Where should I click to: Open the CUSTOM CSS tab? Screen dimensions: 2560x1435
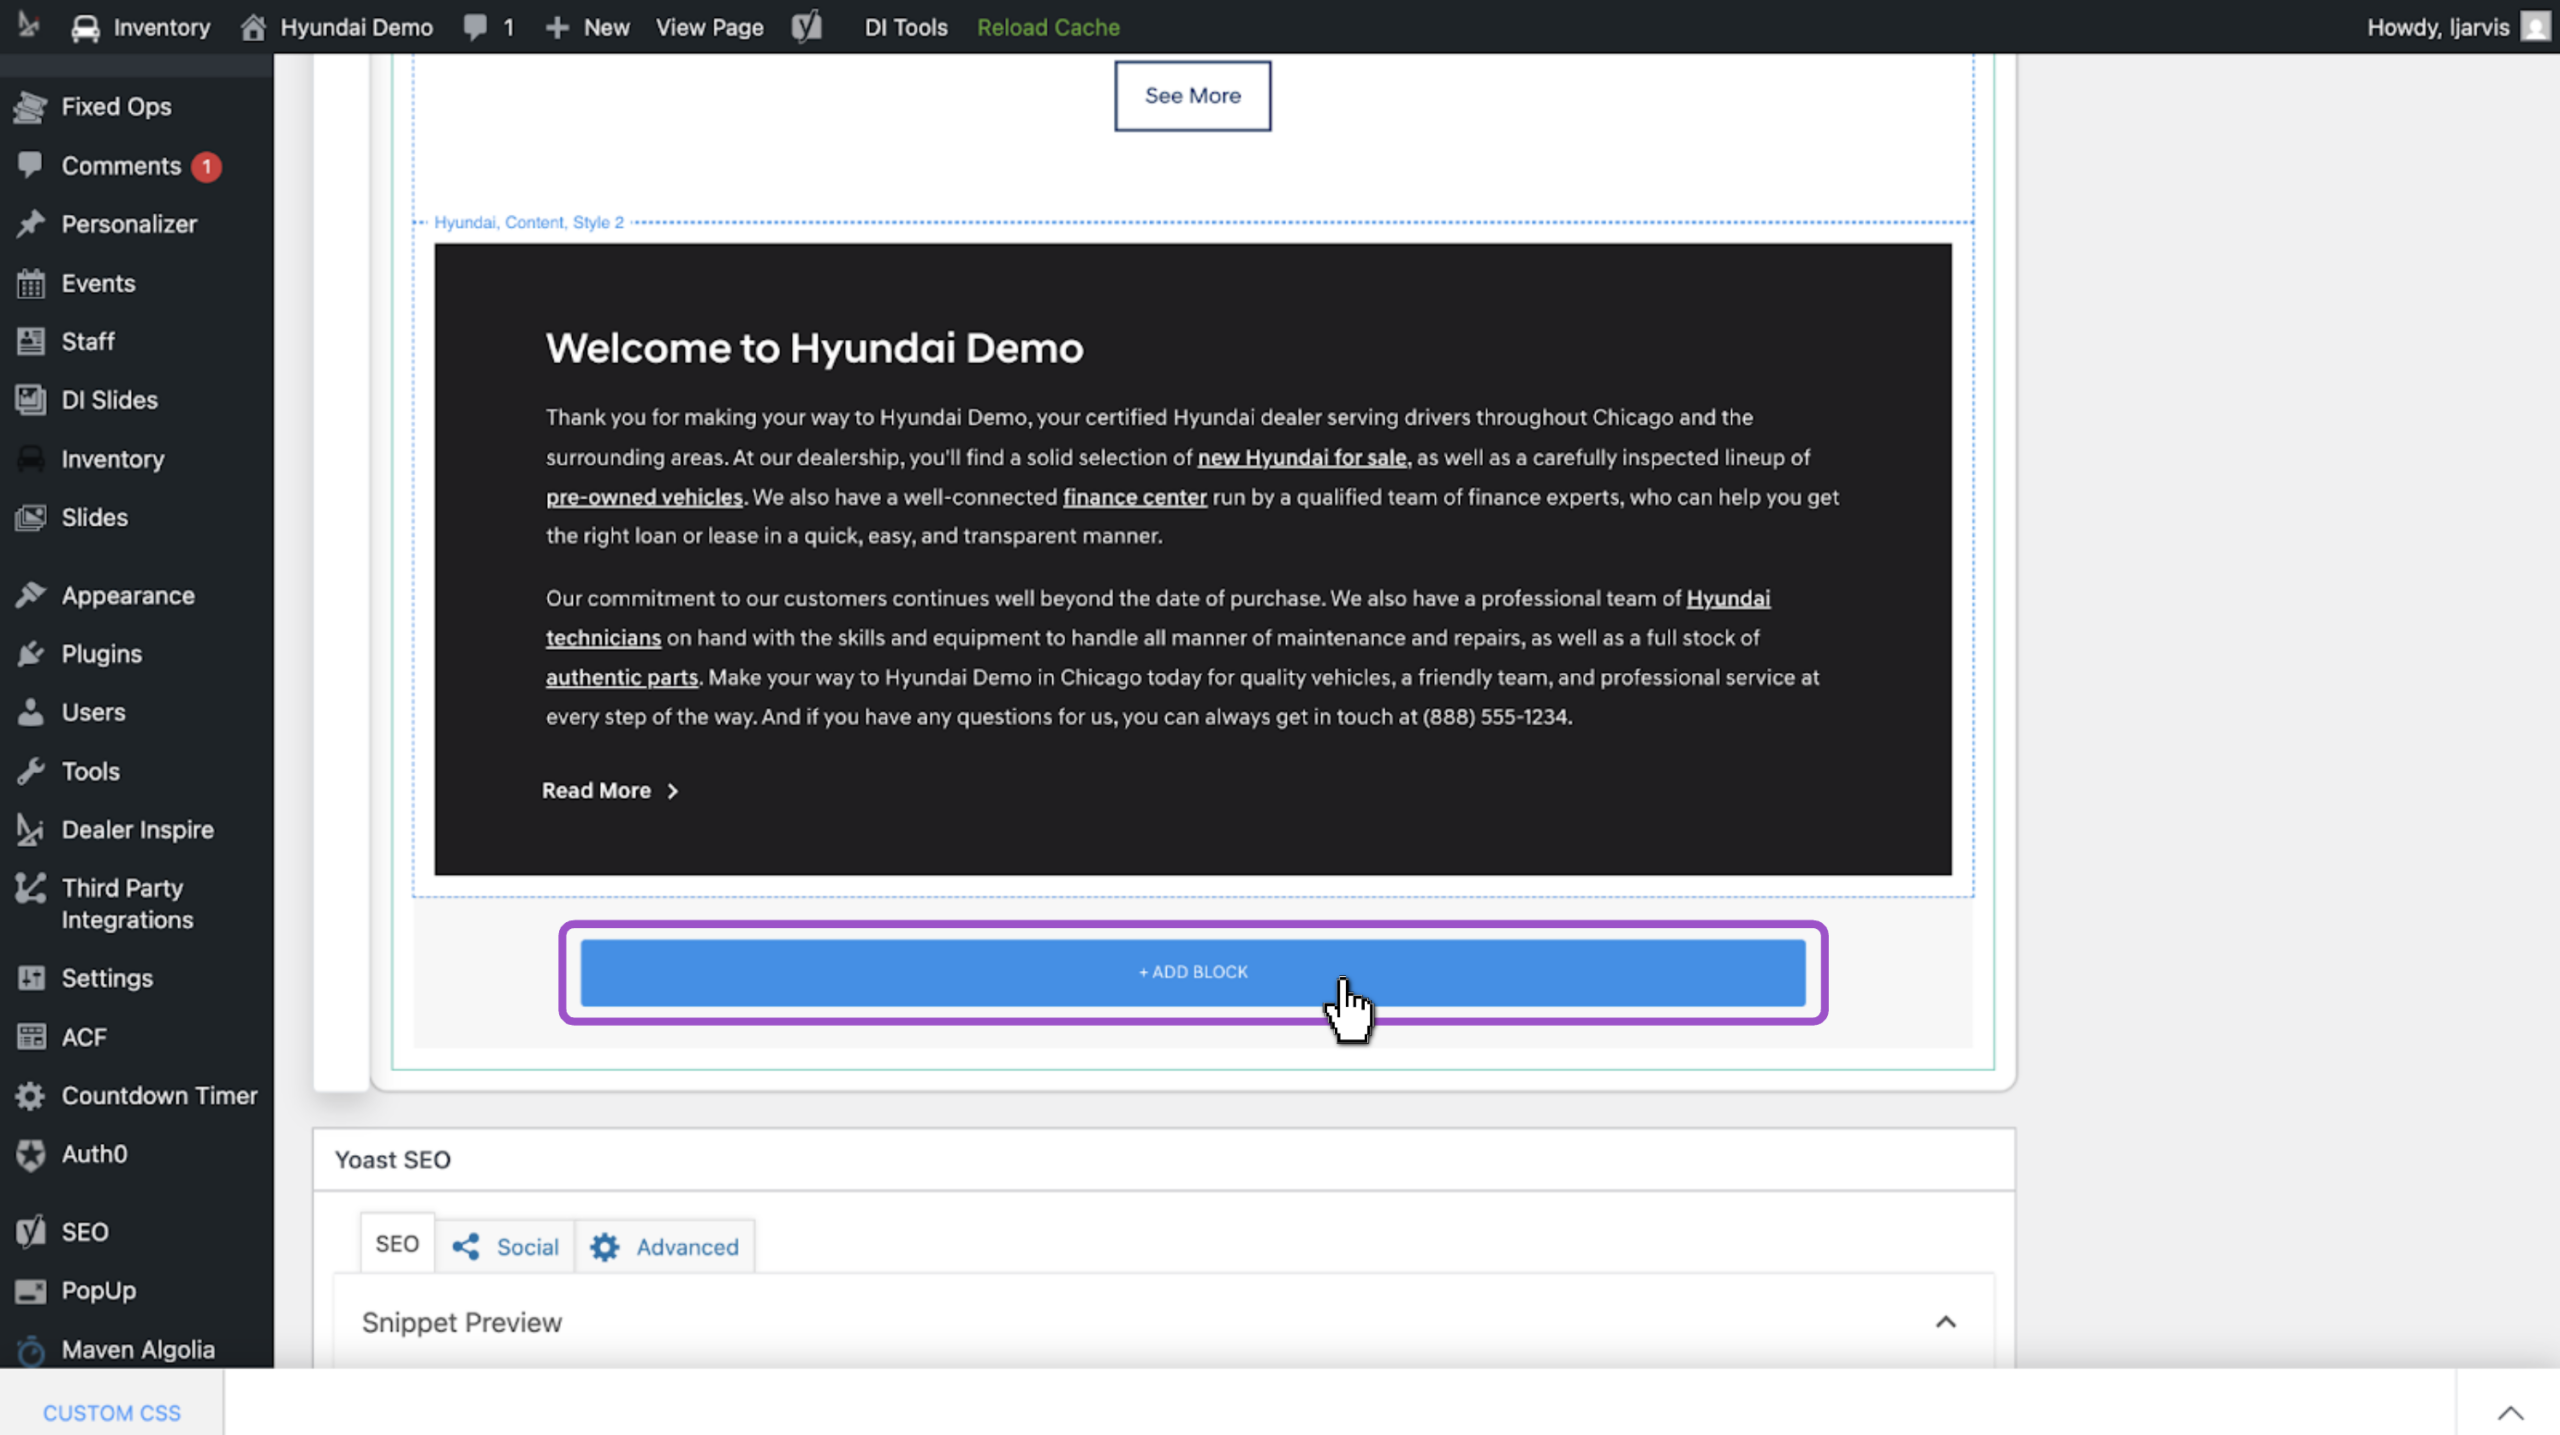[x=112, y=1413]
